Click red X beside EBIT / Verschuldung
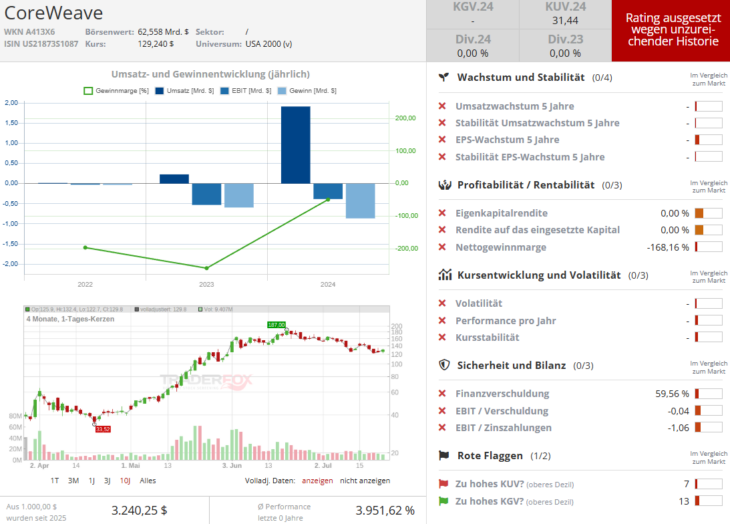 coord(442,411)
